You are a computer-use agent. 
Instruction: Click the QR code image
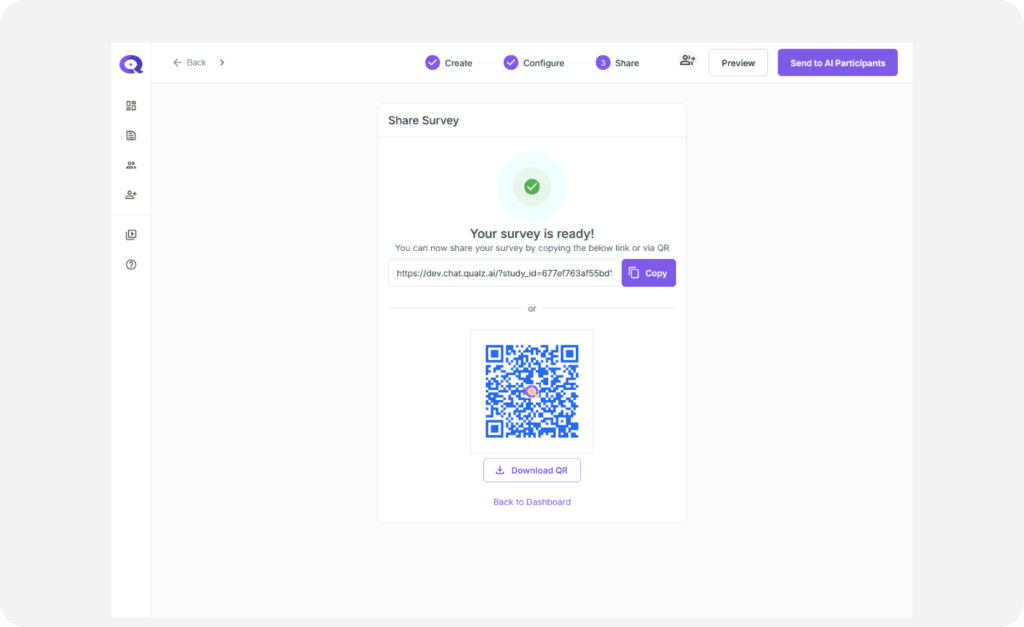(x=532, y=391)
